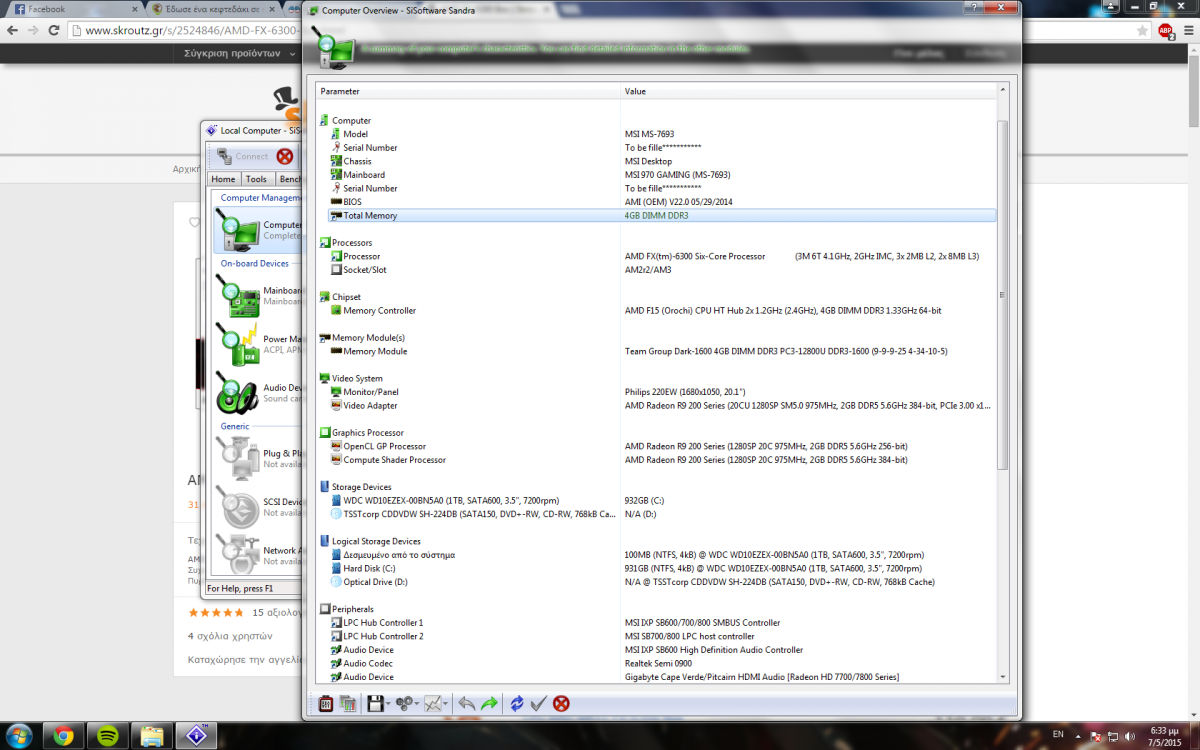Open the gears options dropdown arrow
The width and height of the screenshot is (1200, 750).
coord(418,704)
